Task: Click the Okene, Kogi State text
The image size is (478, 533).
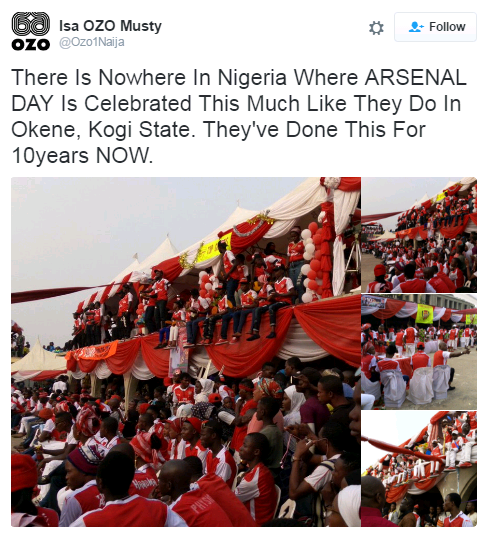Action: coord(100,130)
